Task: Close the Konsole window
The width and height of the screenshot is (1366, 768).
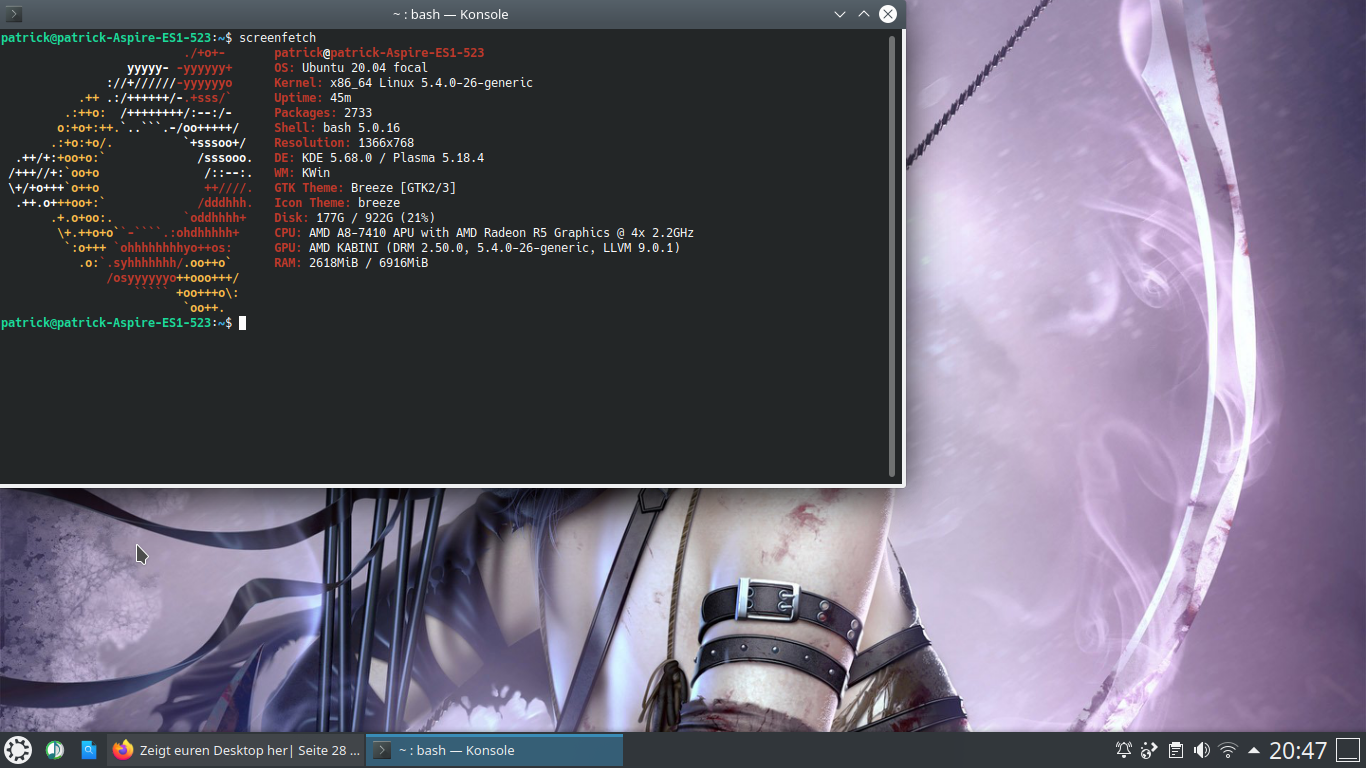Action: point(888,14)
